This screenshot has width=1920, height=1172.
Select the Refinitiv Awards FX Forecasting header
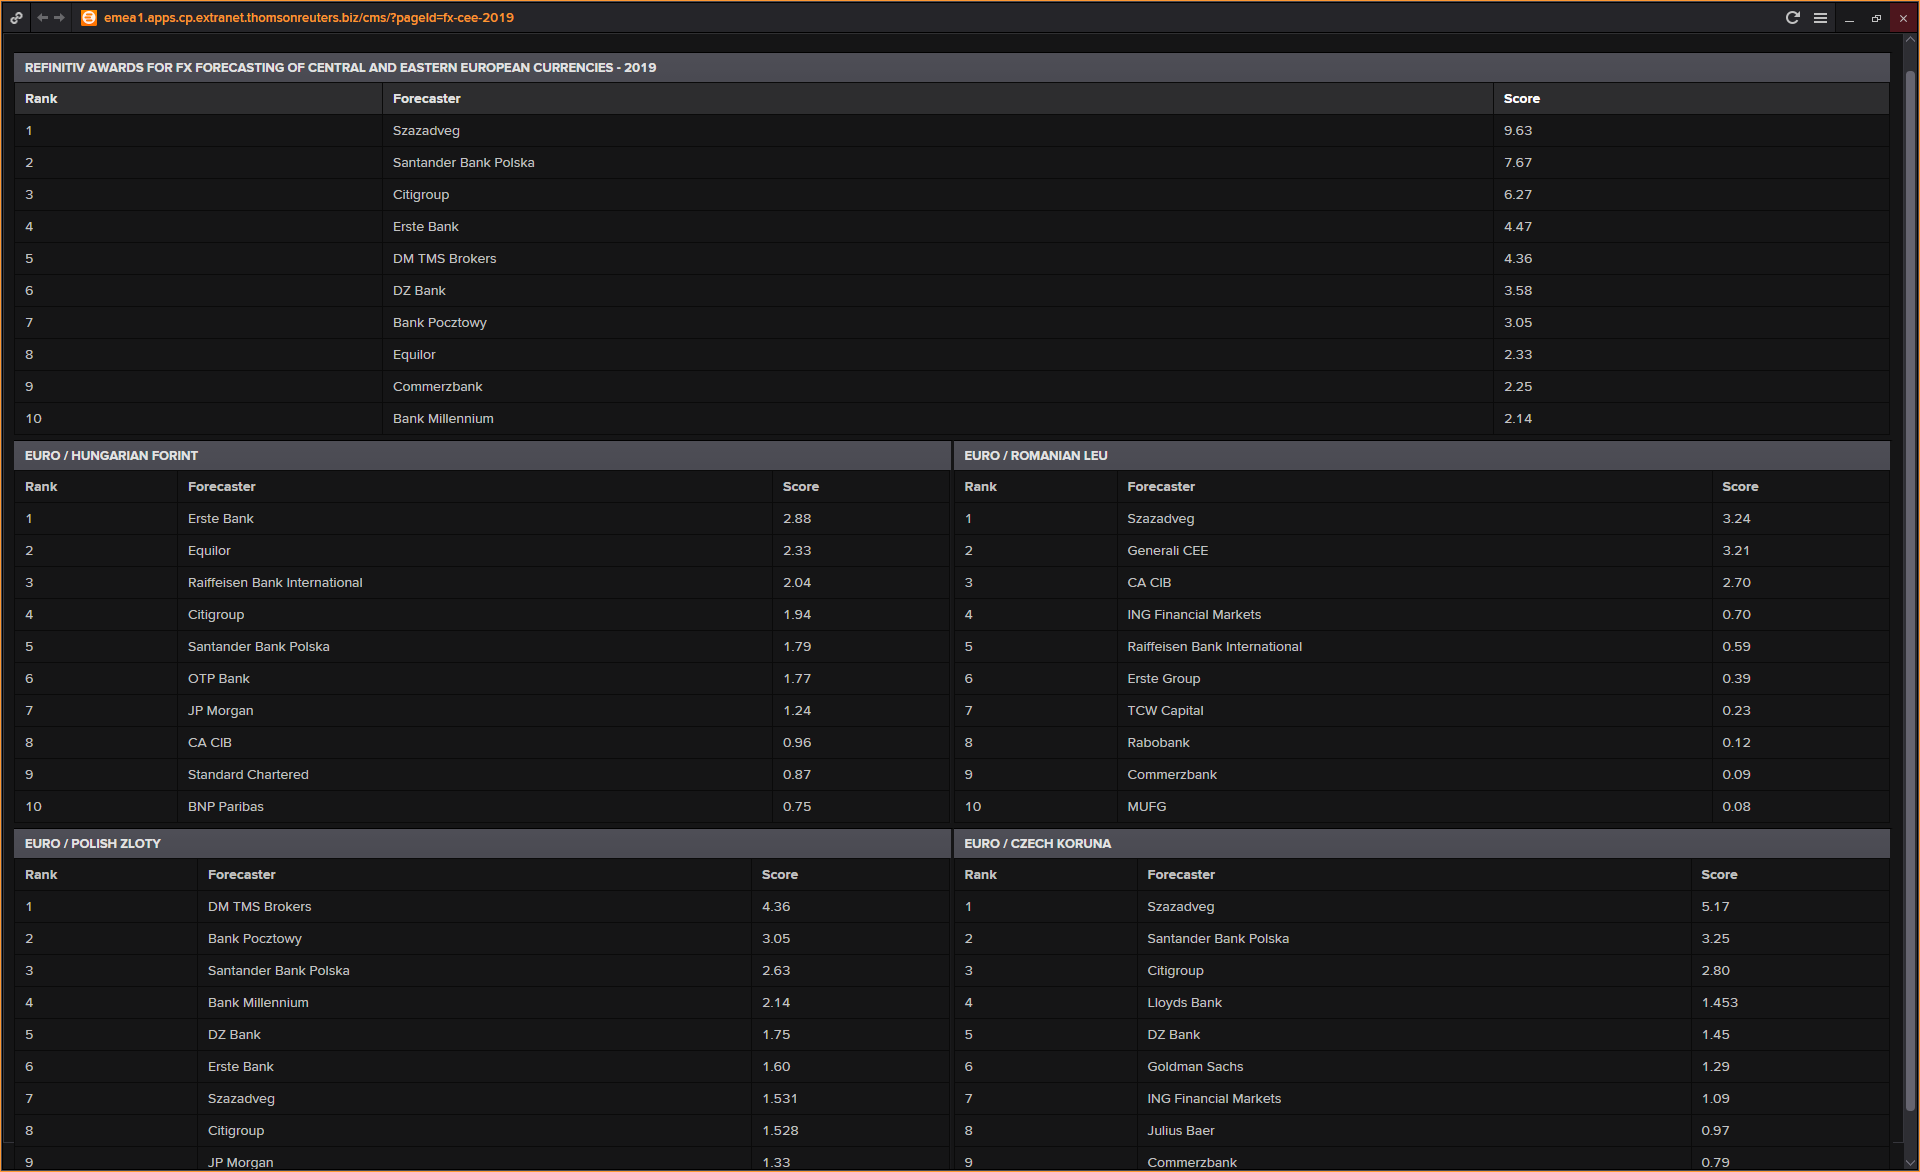click(952, 68)
